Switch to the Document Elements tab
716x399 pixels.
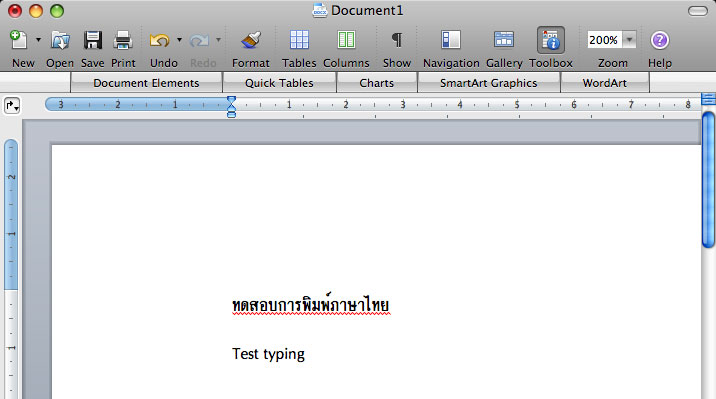coord(146,83)
